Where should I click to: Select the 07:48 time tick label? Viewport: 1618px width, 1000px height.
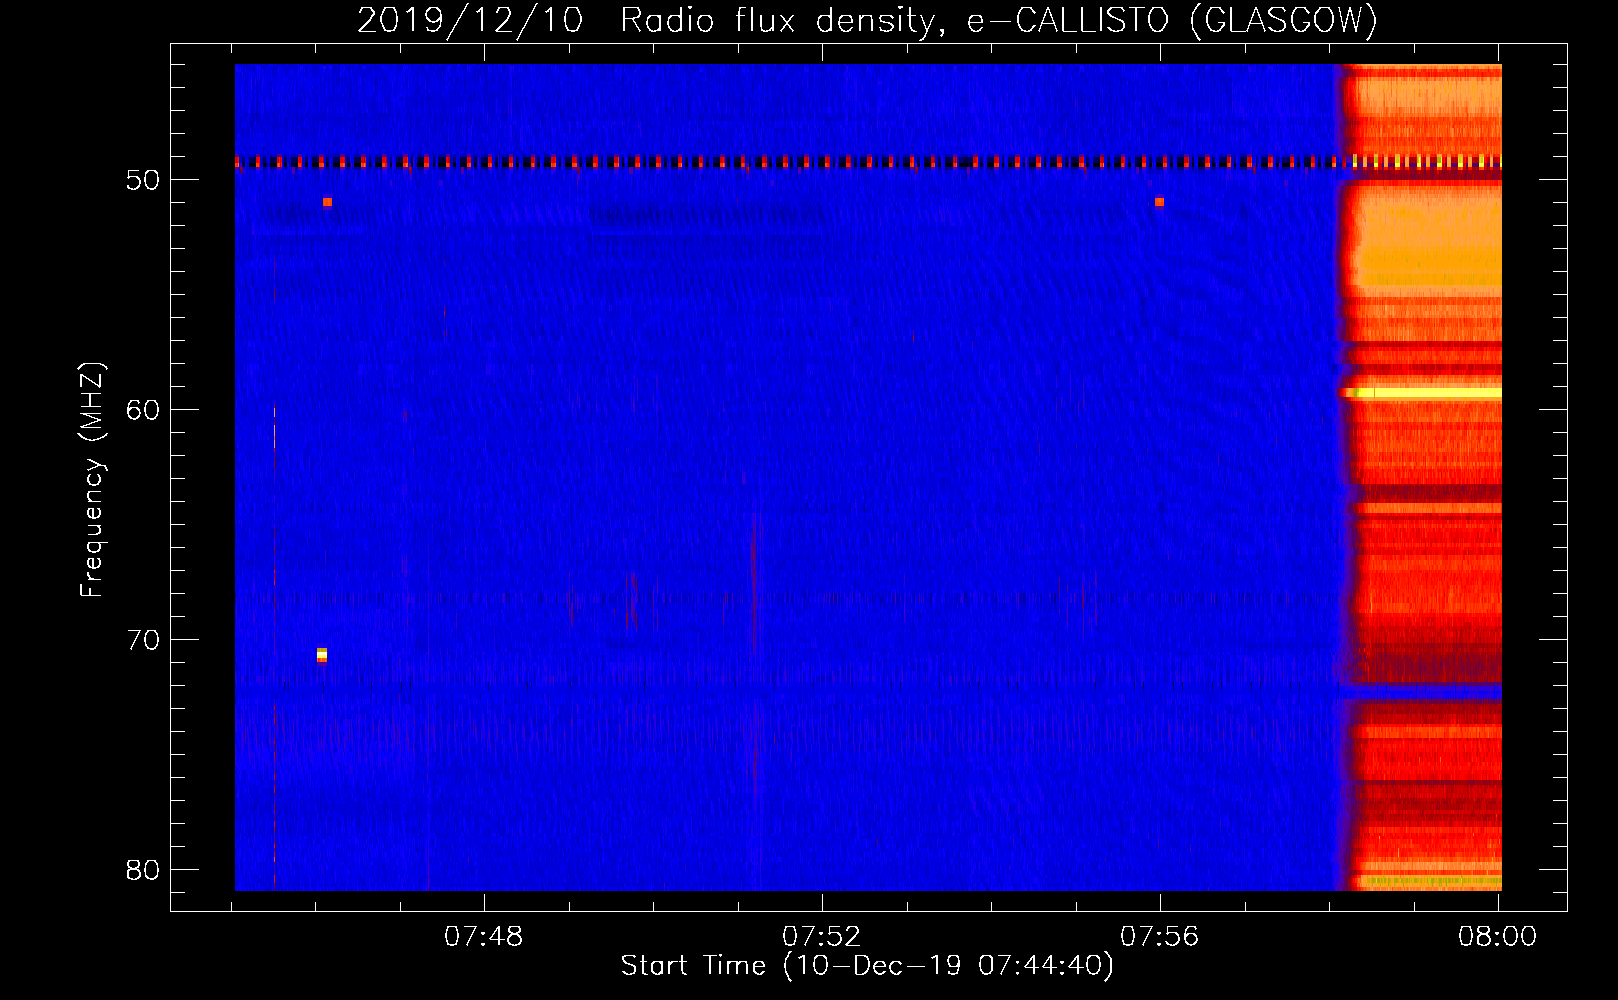[x=484, y=936]
